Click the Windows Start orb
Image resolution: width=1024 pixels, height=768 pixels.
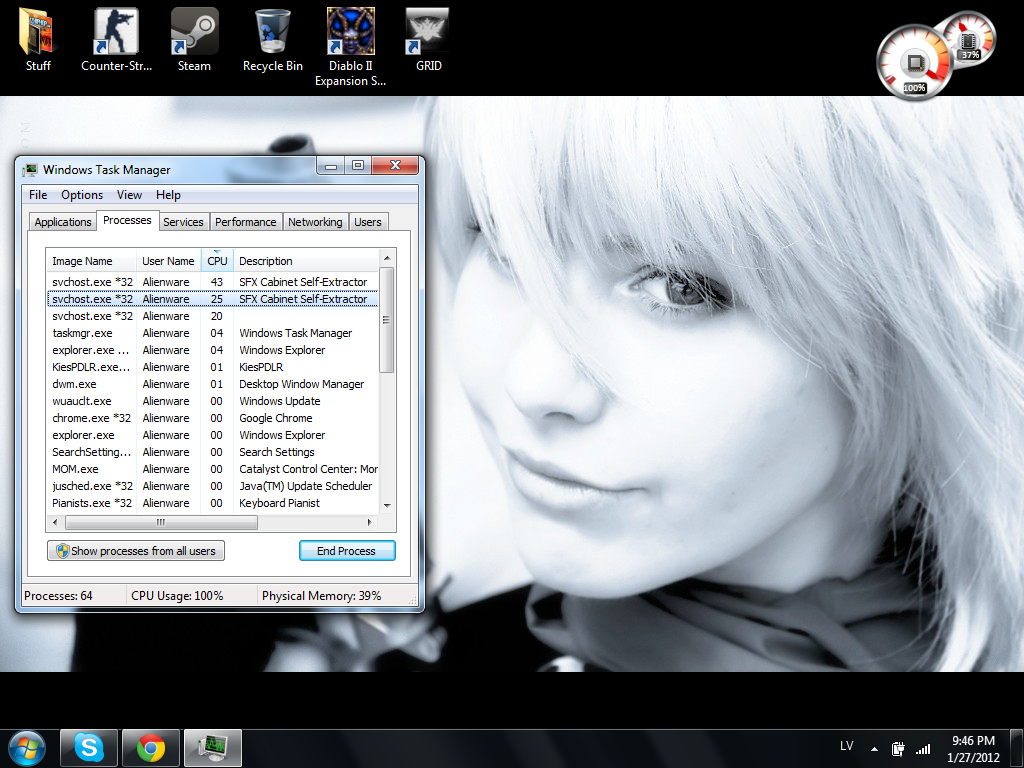click(26, 747)
